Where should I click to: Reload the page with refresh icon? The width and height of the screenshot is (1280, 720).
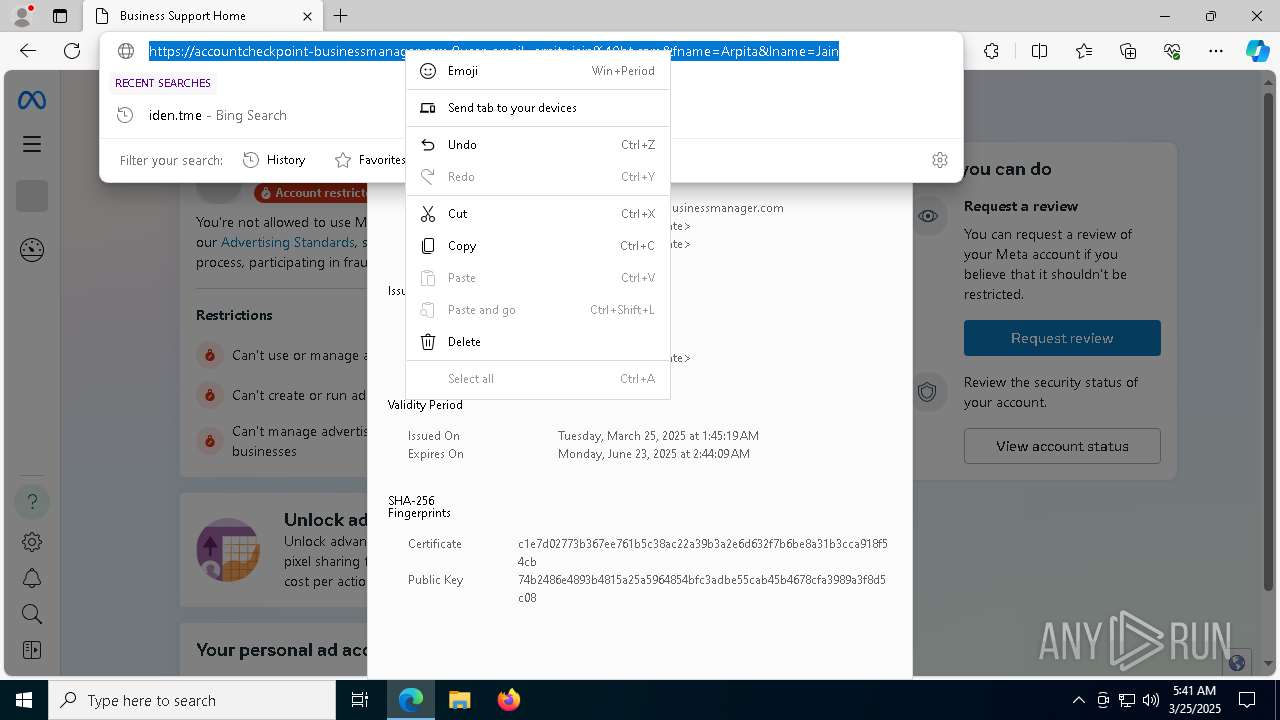[x=72, y=51]
